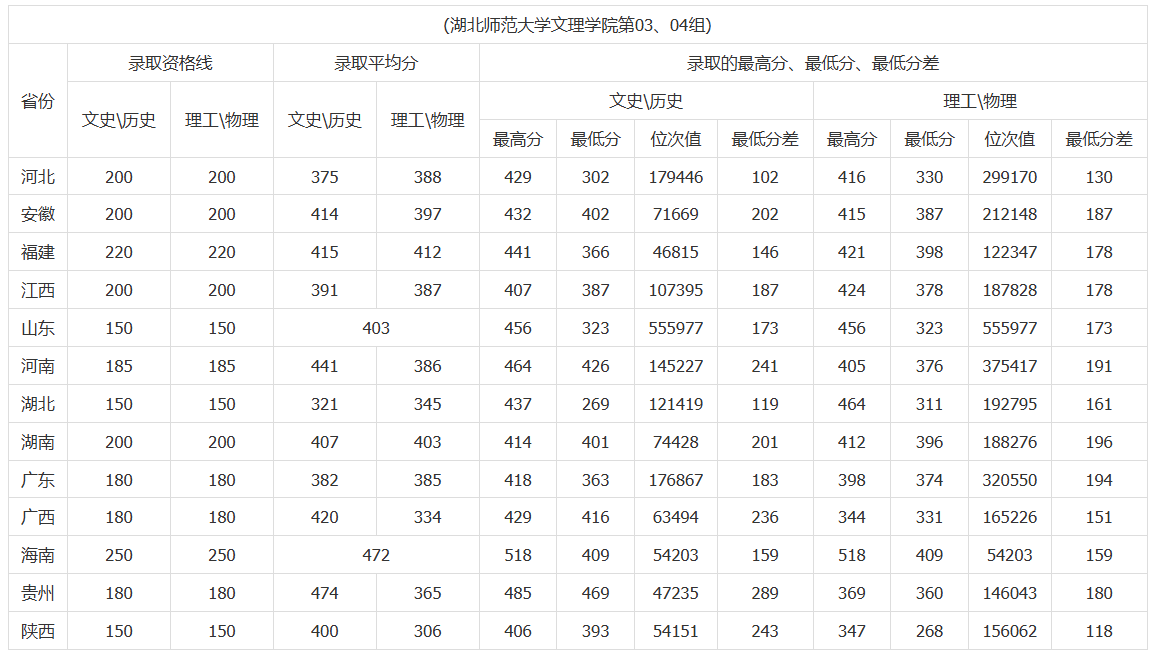Select the 山东 province row label
The image size is (1153, 656).
pos(38,328)
